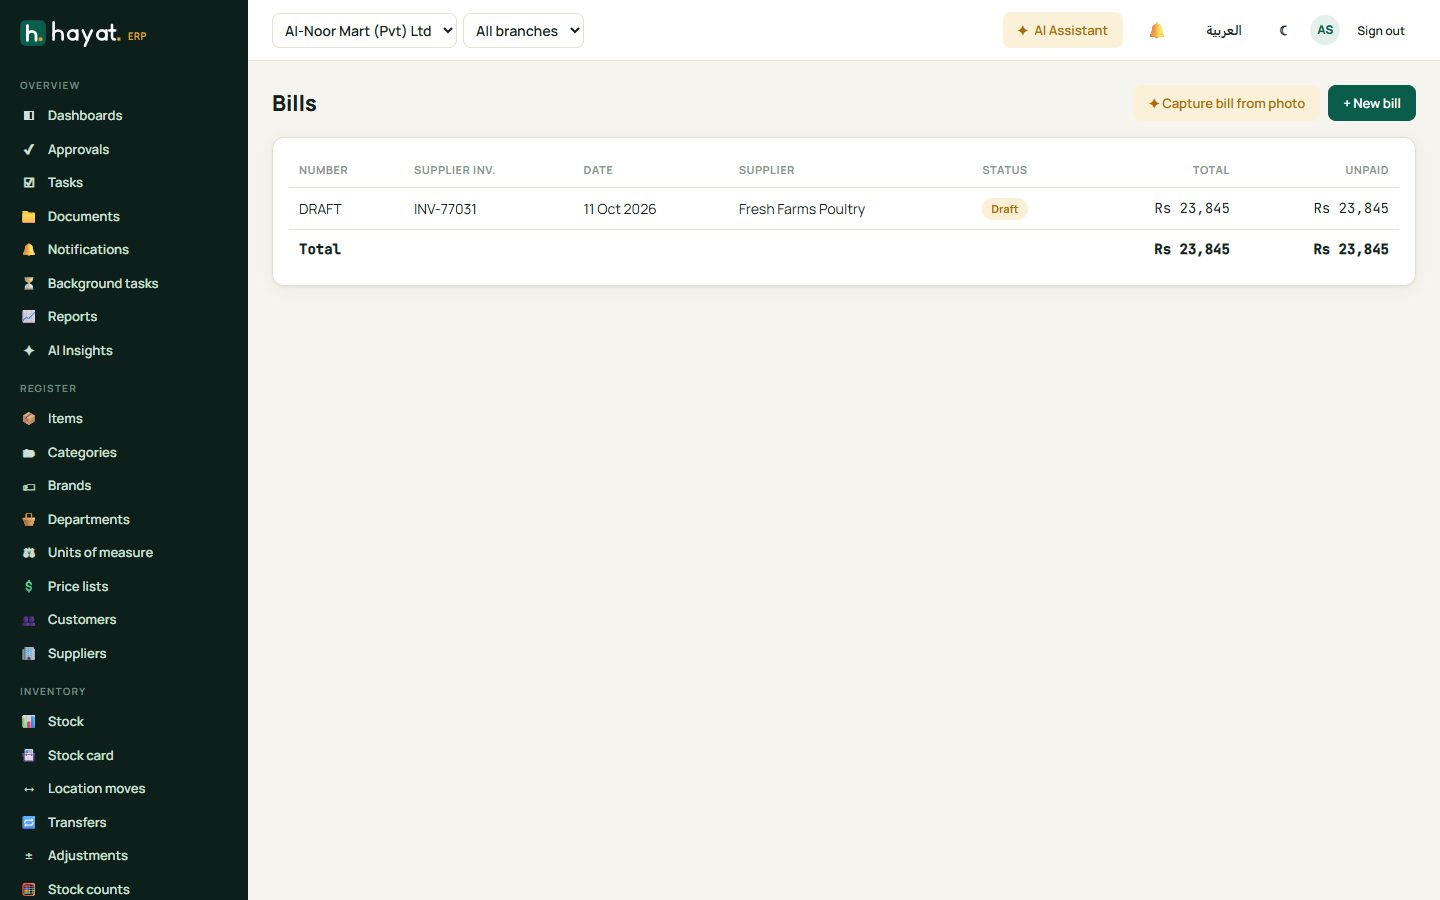The image size is (1440, 900).
Task: Click the Background tasks hourglass icon
Action: click(x=29, y=283)
